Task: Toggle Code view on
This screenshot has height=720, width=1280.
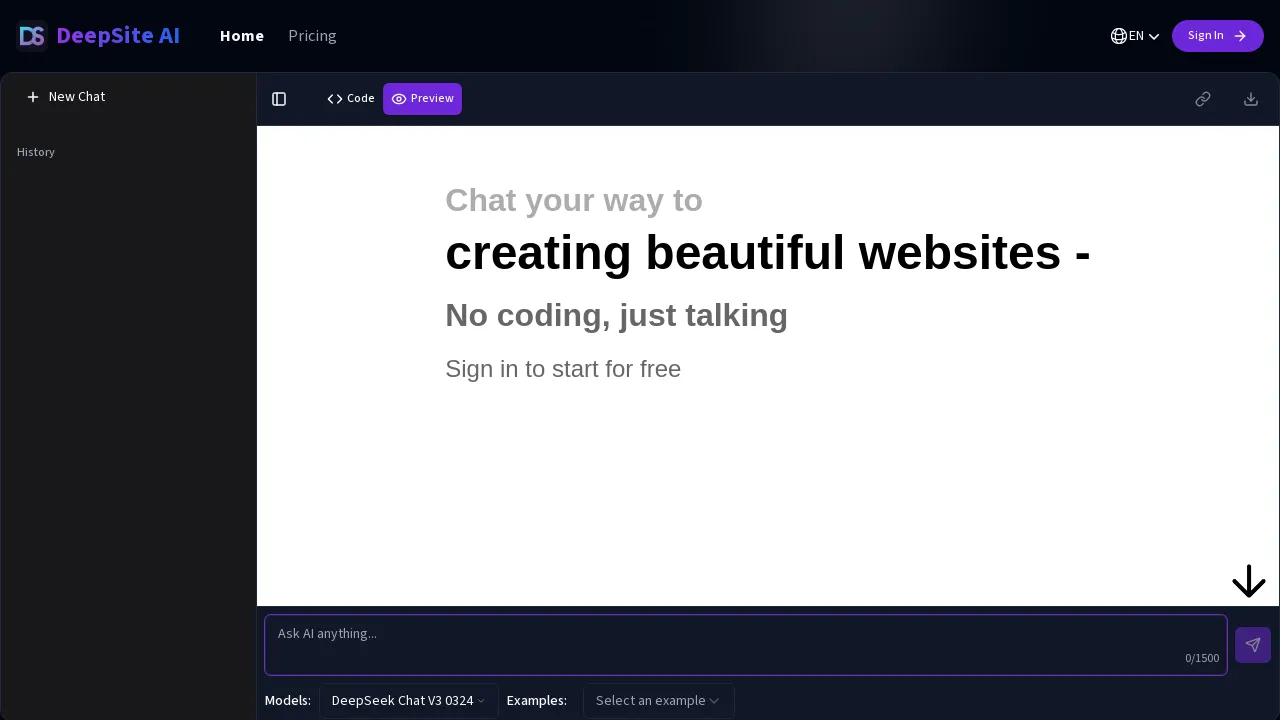Action: (351, 99)
